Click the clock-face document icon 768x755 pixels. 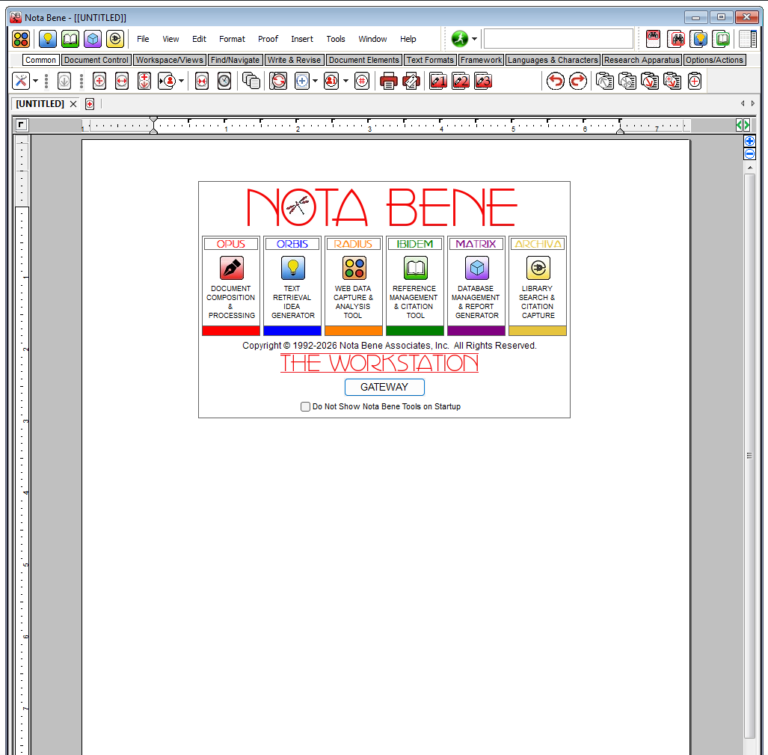[224, 81]
